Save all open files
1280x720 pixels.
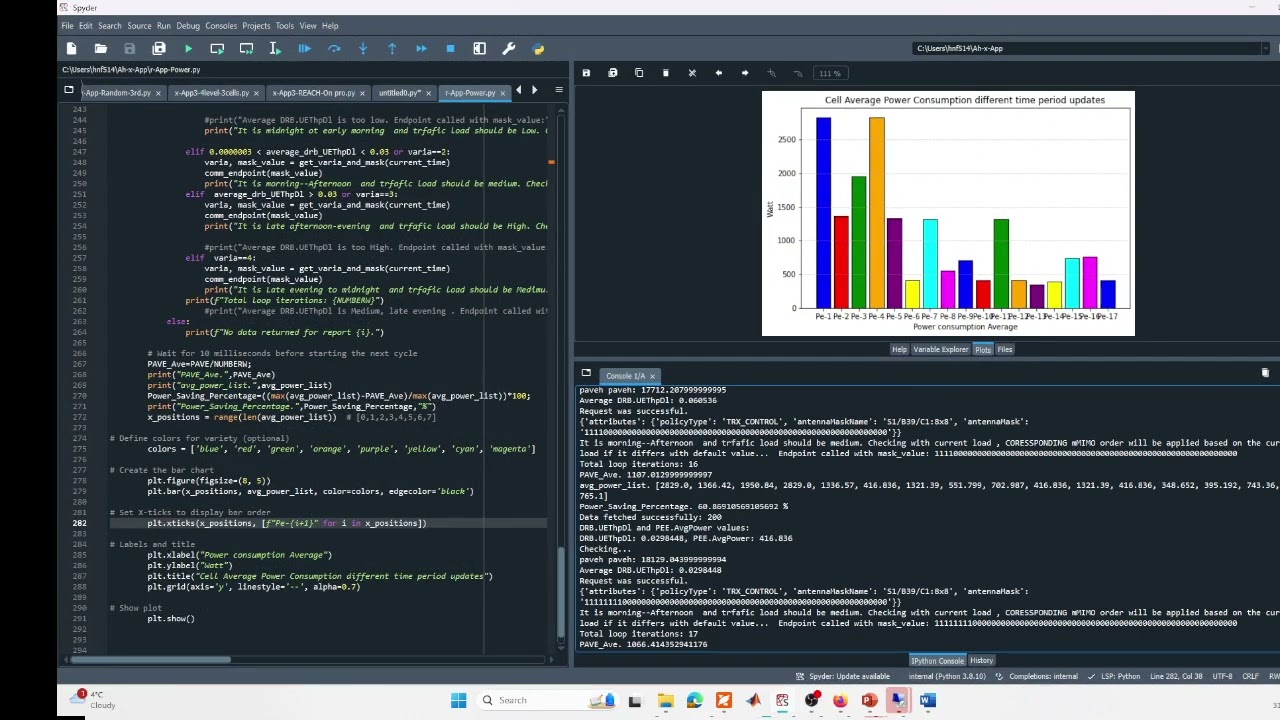158,48
